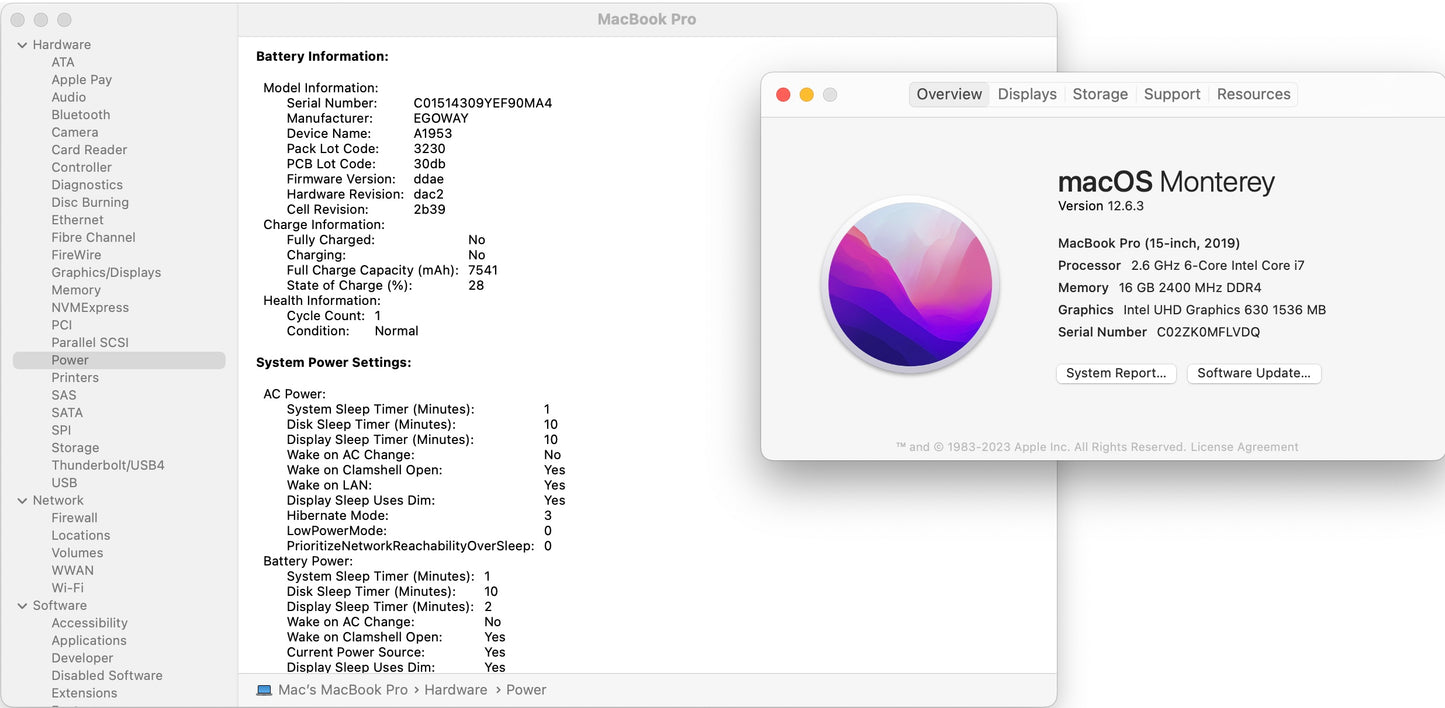Go to the Resources tab
Screen dimensions: 1445x708
[x=1253, y=94]
